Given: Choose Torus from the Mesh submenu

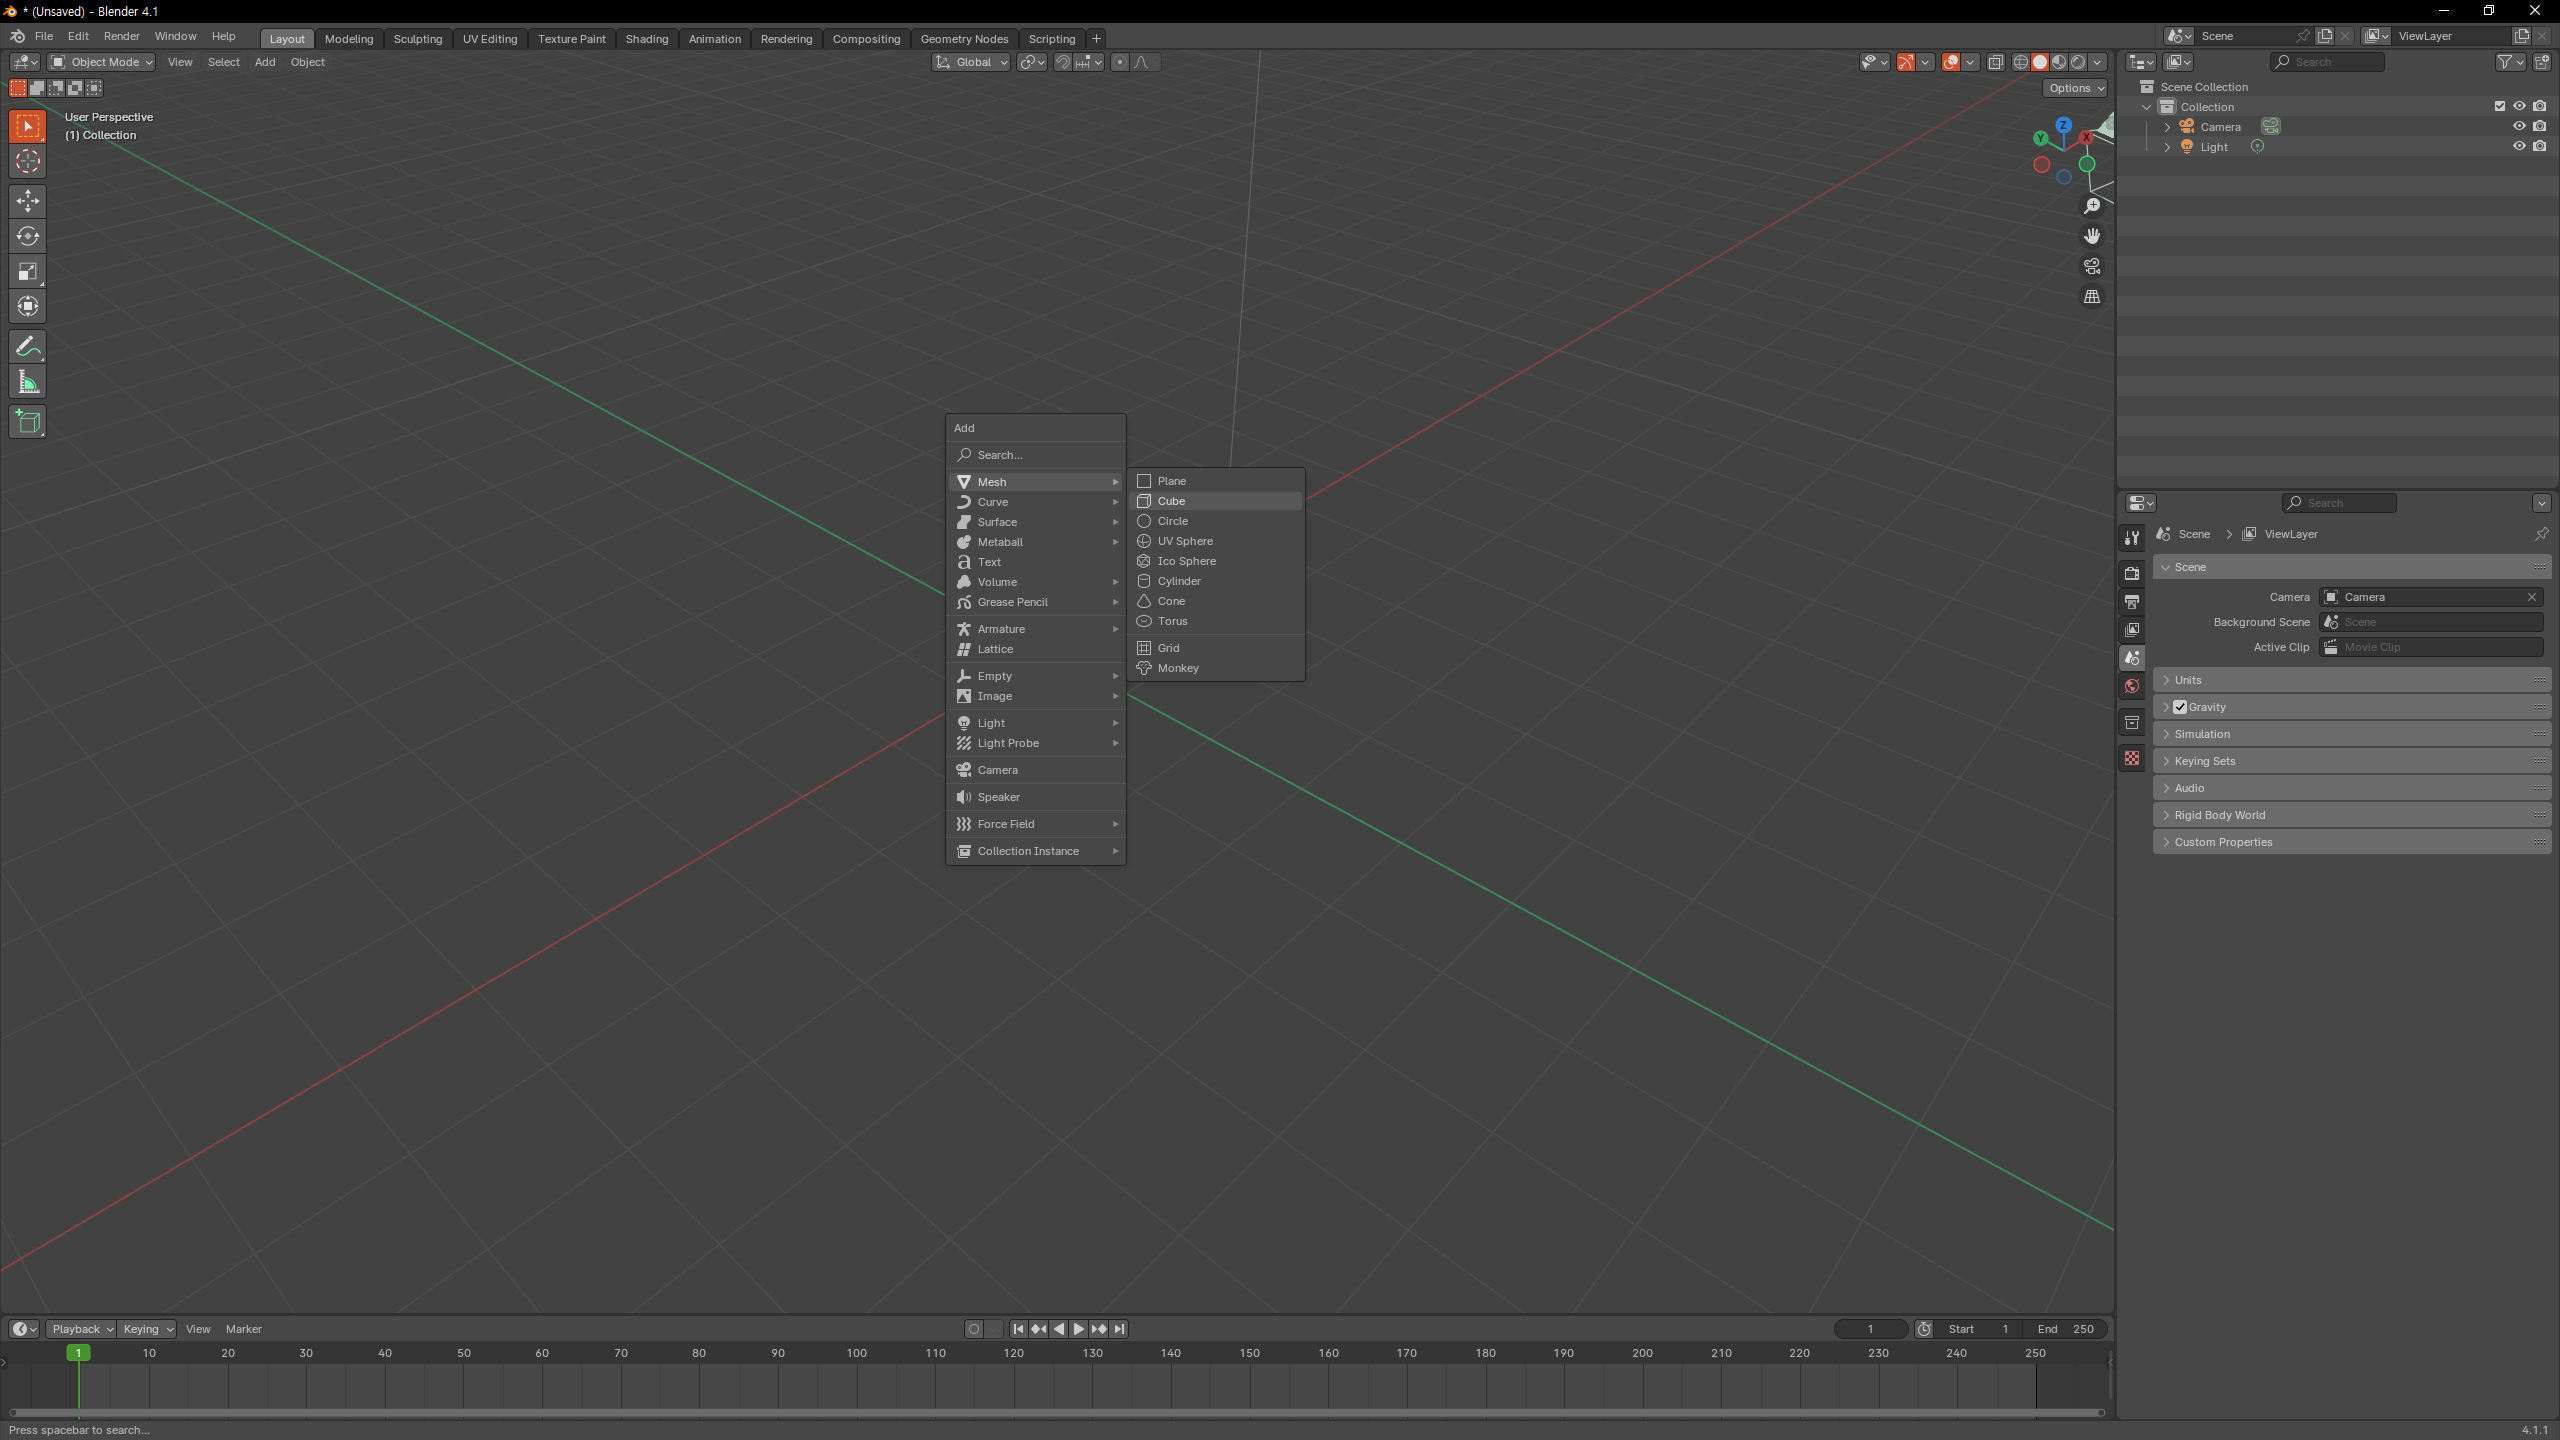Looking at the screenshot, I should (x=1216, y=621).
